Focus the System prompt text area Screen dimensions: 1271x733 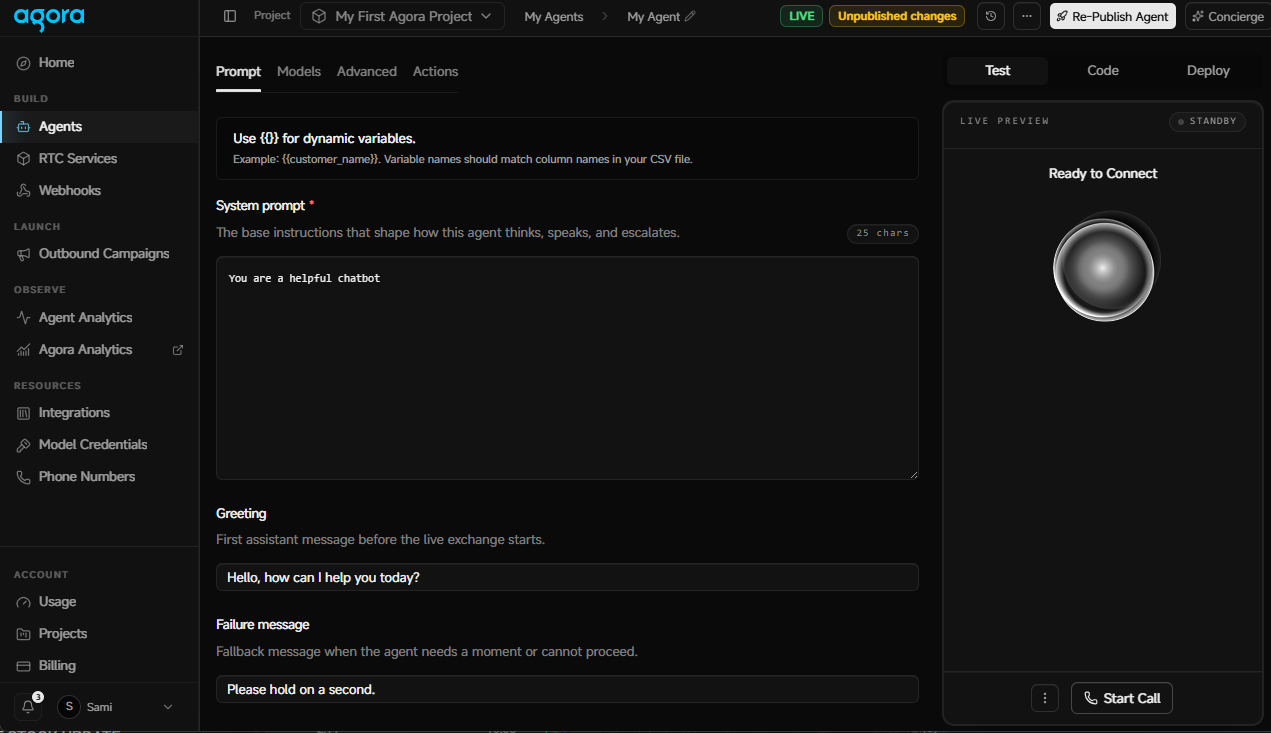click(x=567, y=368)
